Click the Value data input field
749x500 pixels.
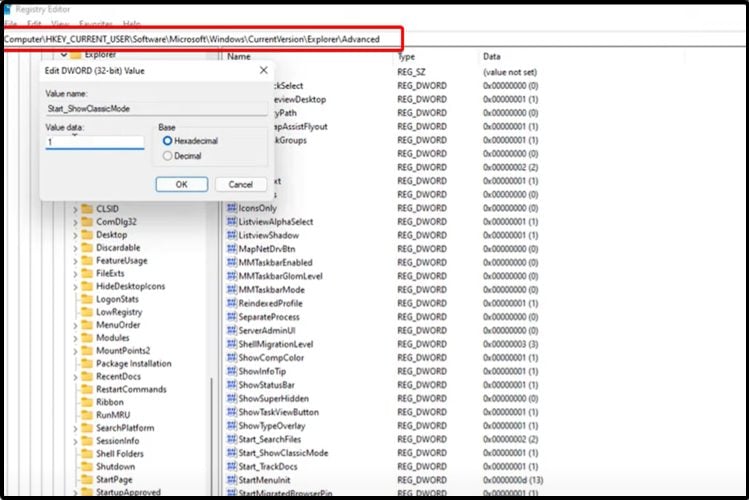(95, 142)
